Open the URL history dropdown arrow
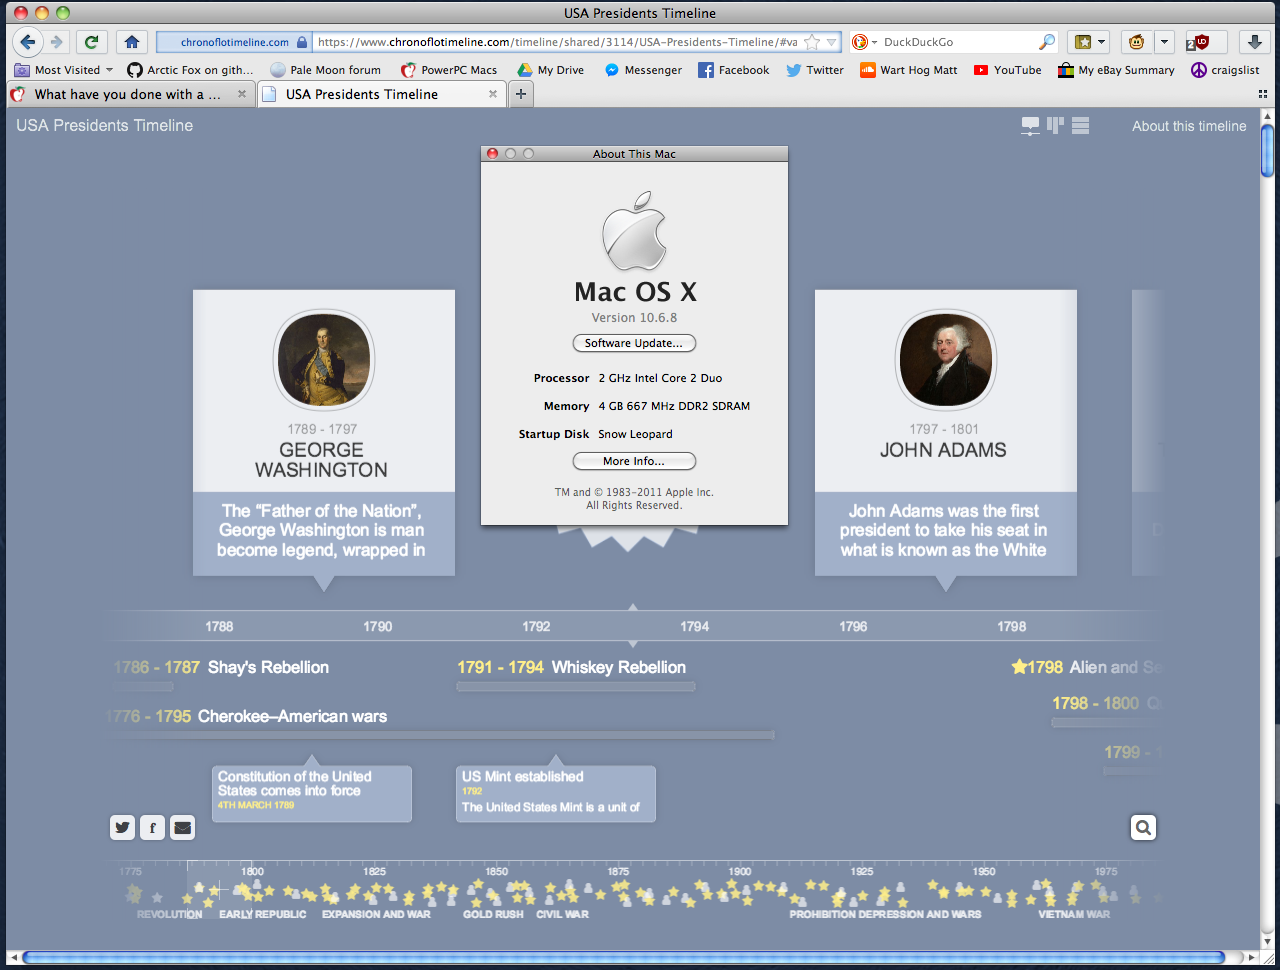Screen dimensions: 1280x970 pyautogui.click(x=831, y=42)
